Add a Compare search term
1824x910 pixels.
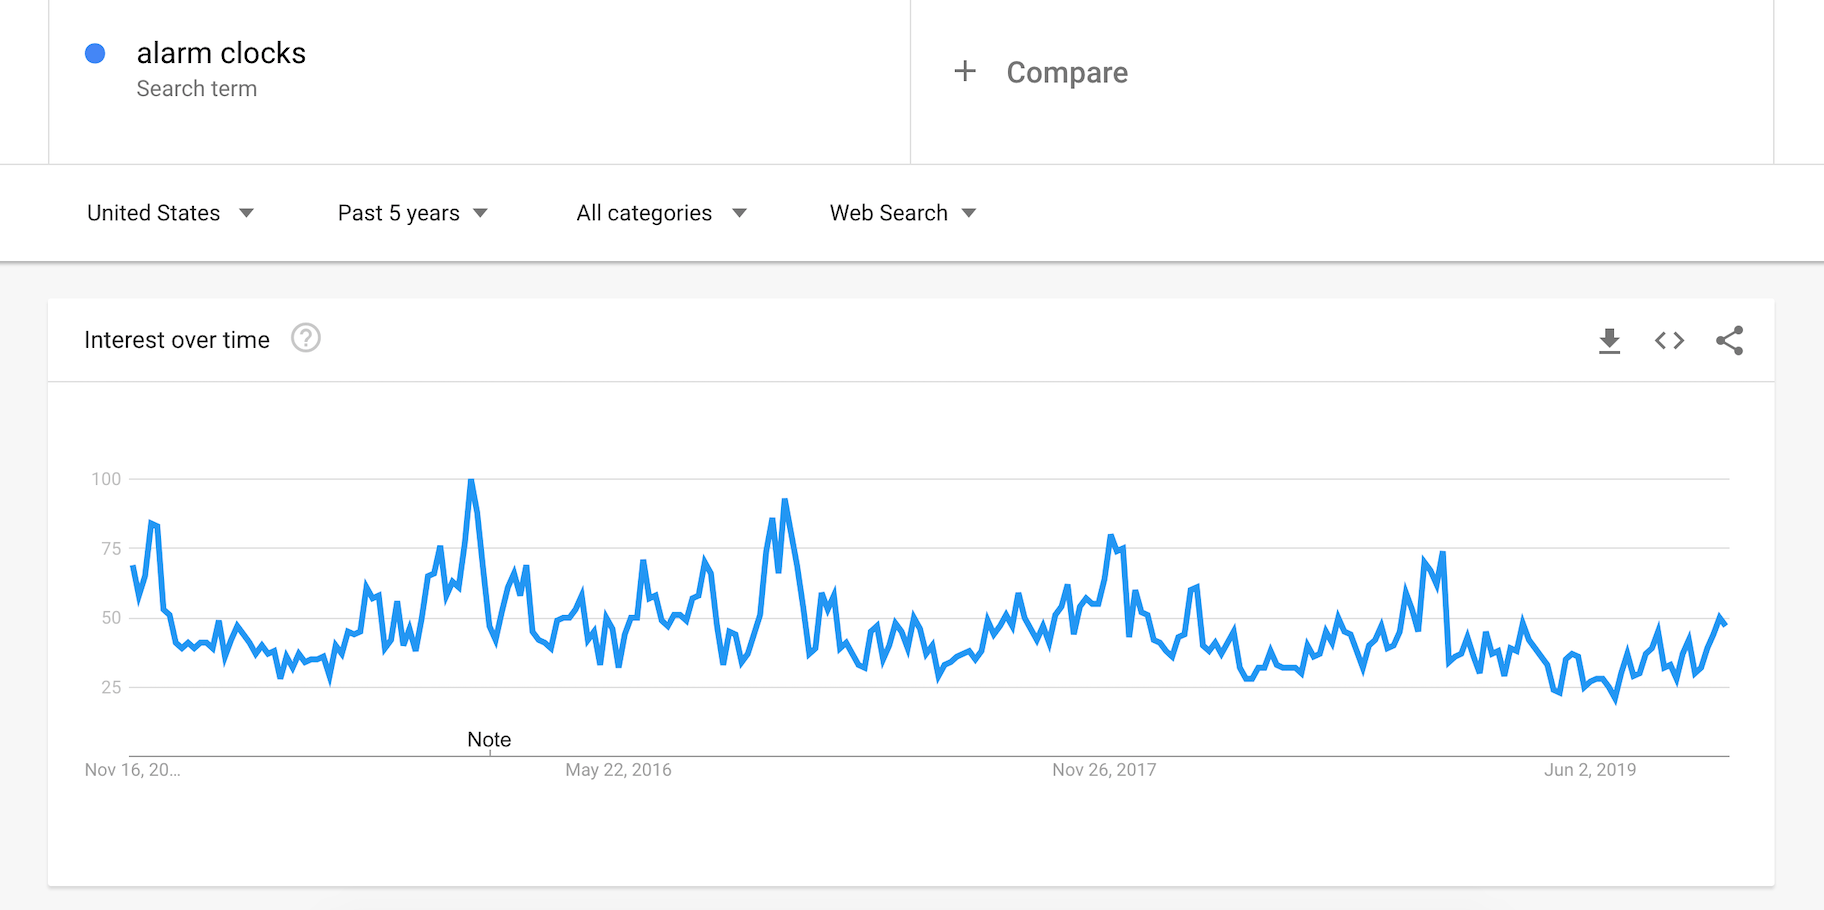[x=1067, y=72]
